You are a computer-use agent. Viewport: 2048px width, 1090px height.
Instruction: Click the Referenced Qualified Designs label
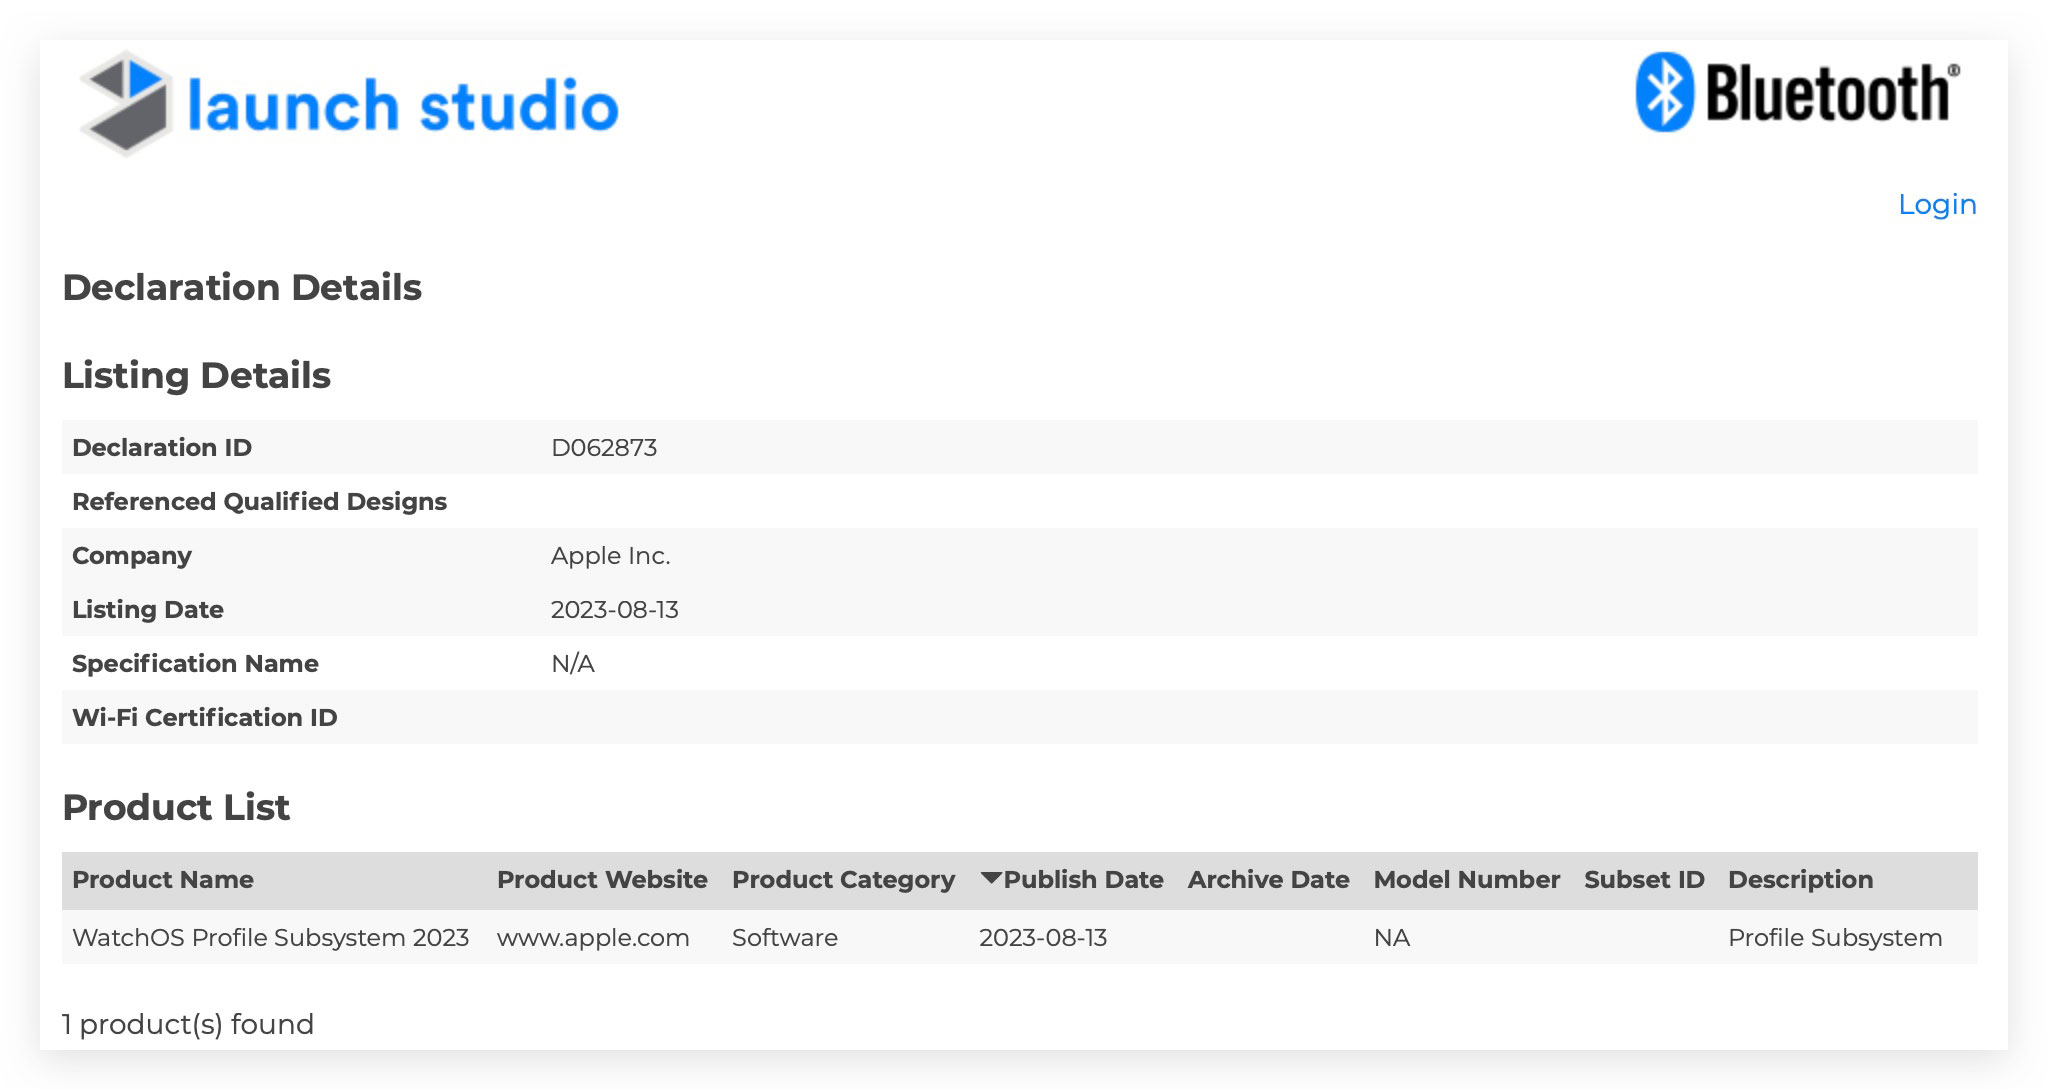click(x=259, y=502)
